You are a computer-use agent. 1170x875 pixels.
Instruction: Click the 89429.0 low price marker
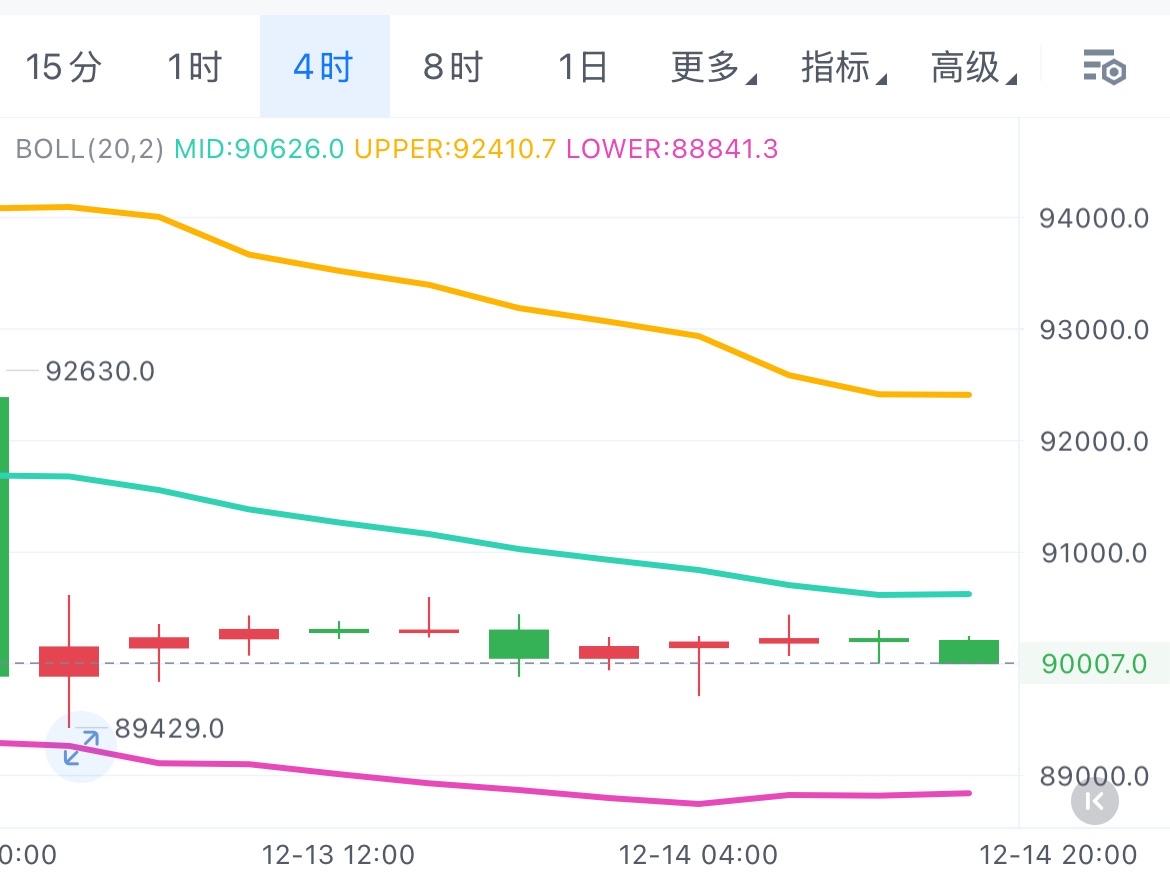(169, 729)
